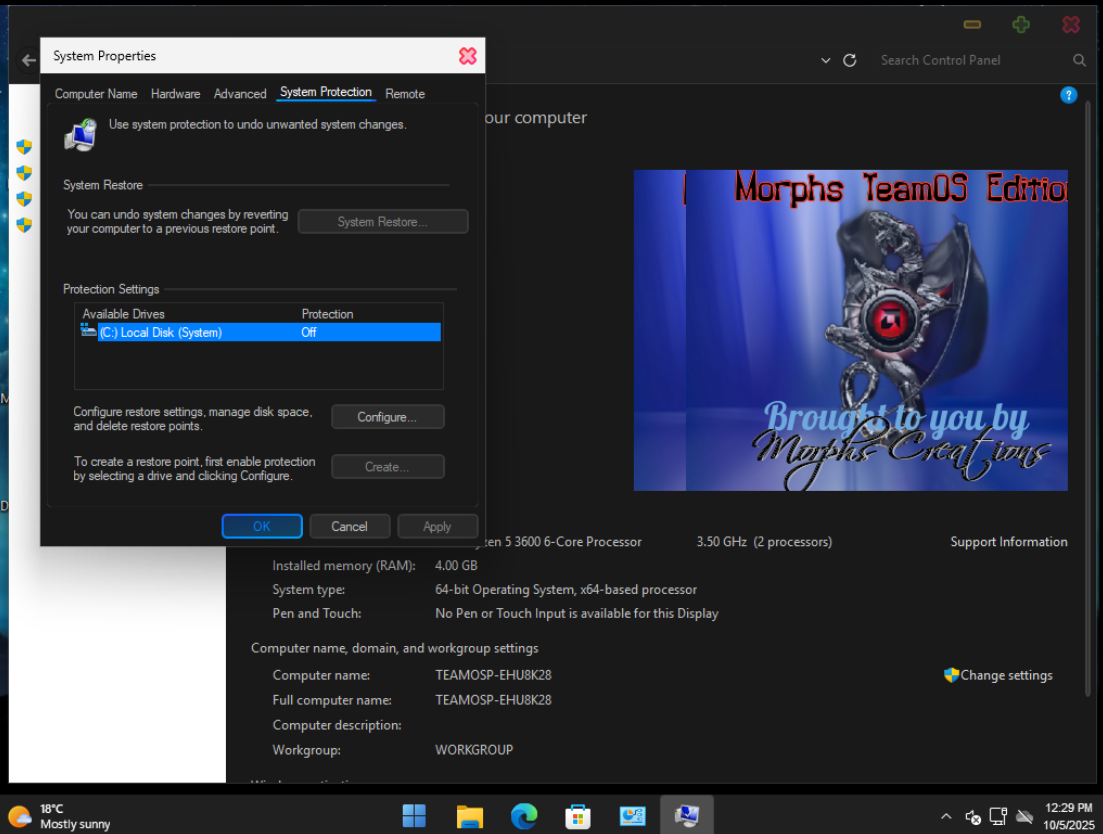Open Microsoft Store from the taskbar

[578, 816]
